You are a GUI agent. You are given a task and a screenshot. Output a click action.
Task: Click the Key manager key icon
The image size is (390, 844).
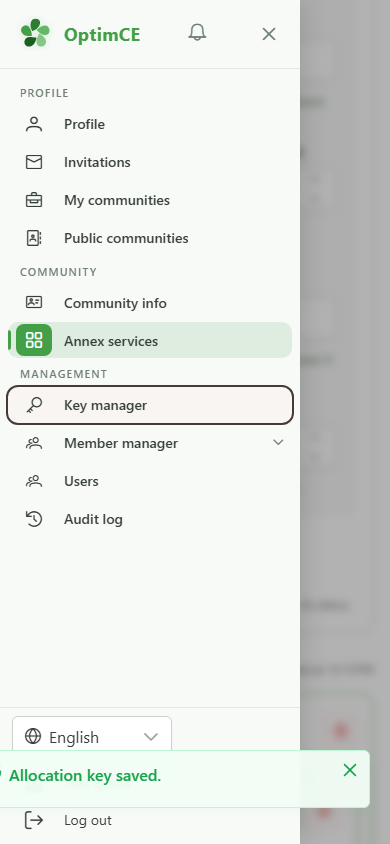pos(34,405)
